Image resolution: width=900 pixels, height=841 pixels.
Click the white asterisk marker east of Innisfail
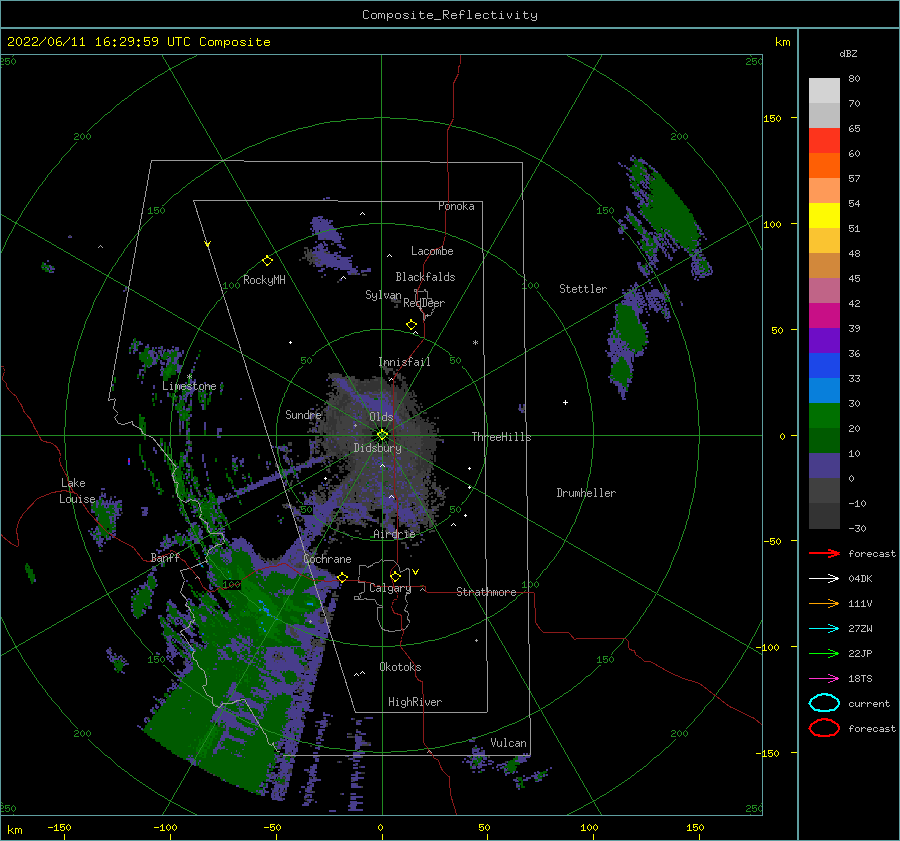475,343
